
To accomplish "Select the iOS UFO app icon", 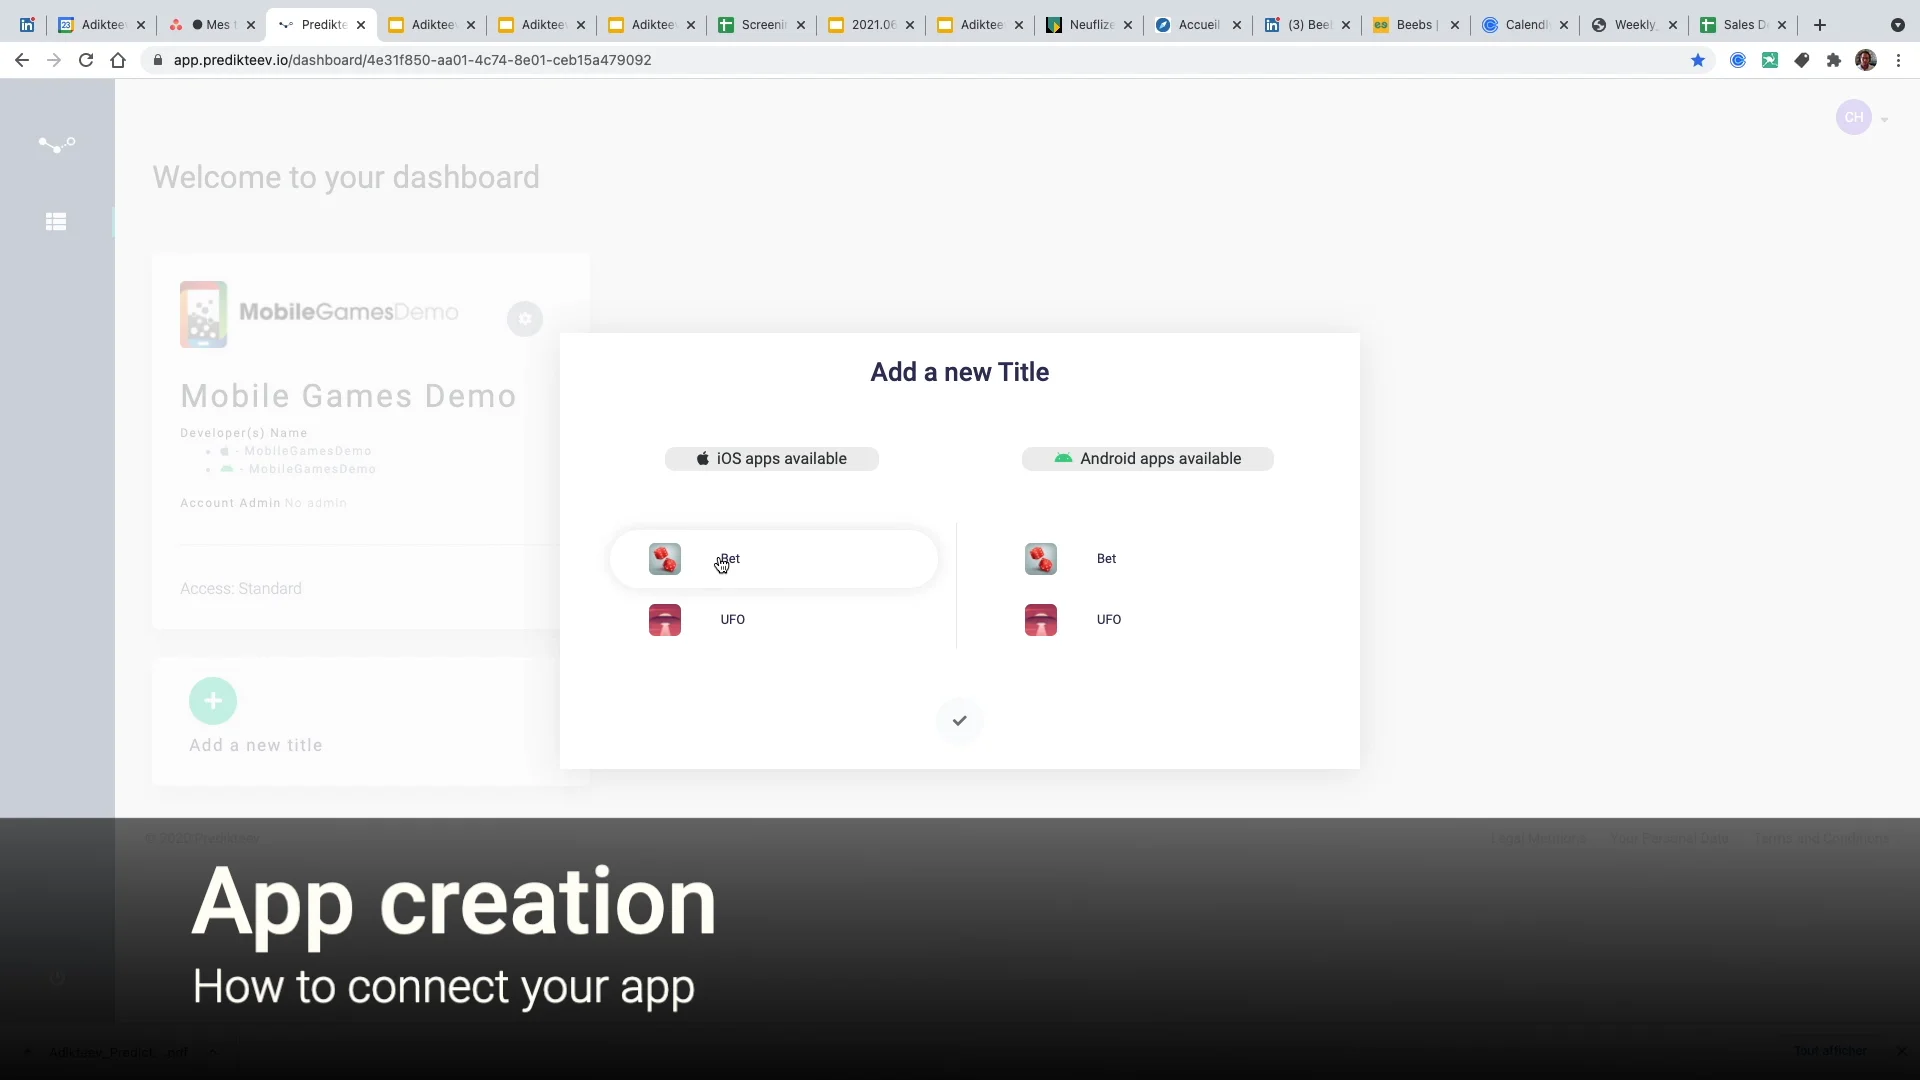I will pos(665,620).
